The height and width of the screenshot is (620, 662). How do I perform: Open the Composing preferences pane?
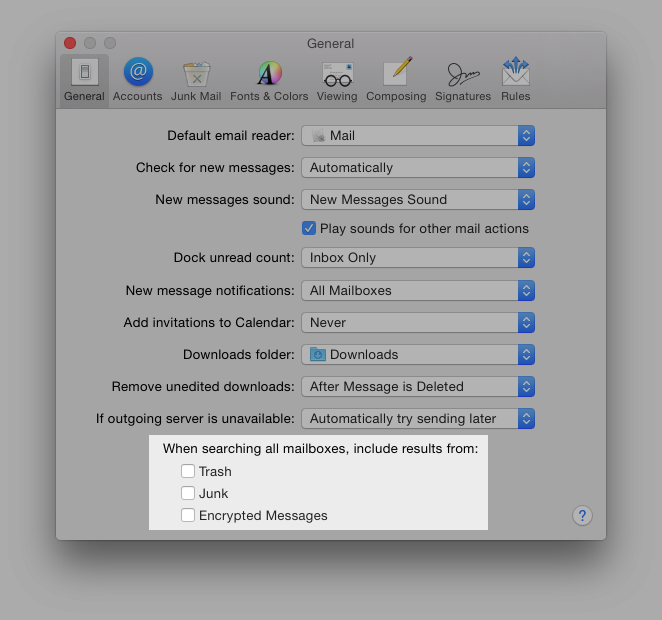coord(396,80)
